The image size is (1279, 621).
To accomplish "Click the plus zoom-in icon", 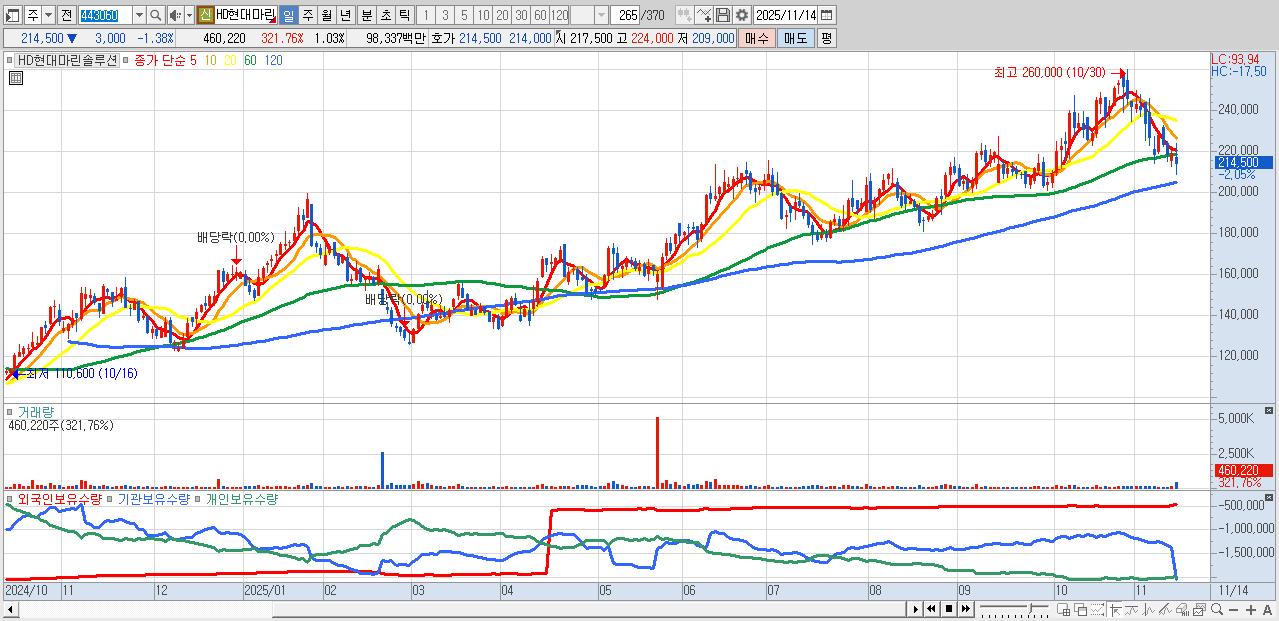I will (x=1251, y=609).
